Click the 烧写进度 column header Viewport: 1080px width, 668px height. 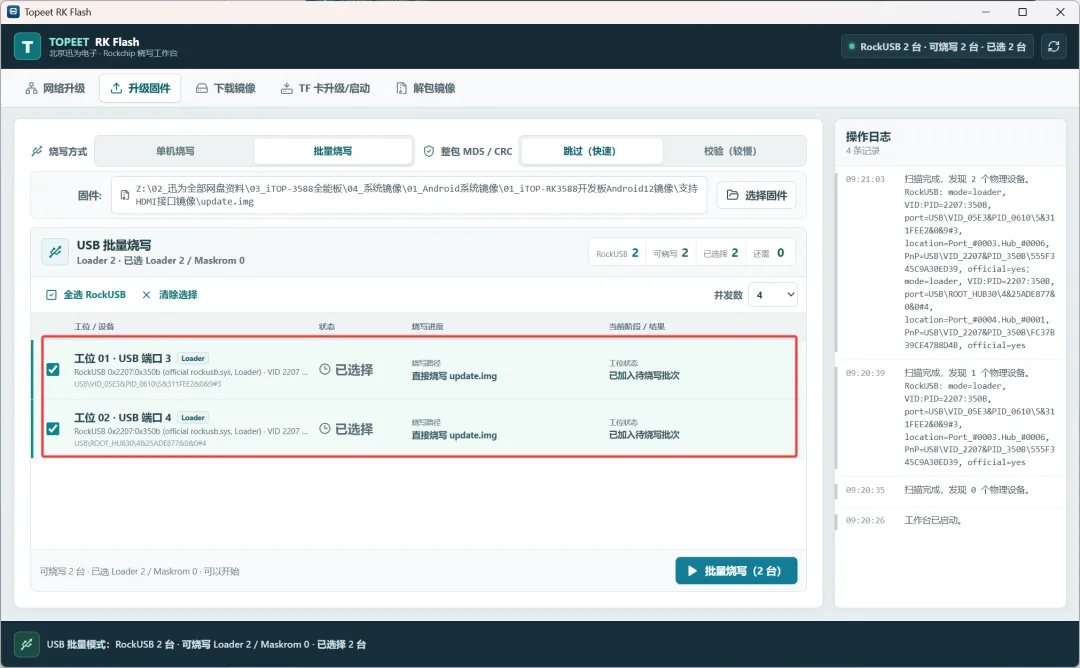pyautogui.click(x=428, y=326)
